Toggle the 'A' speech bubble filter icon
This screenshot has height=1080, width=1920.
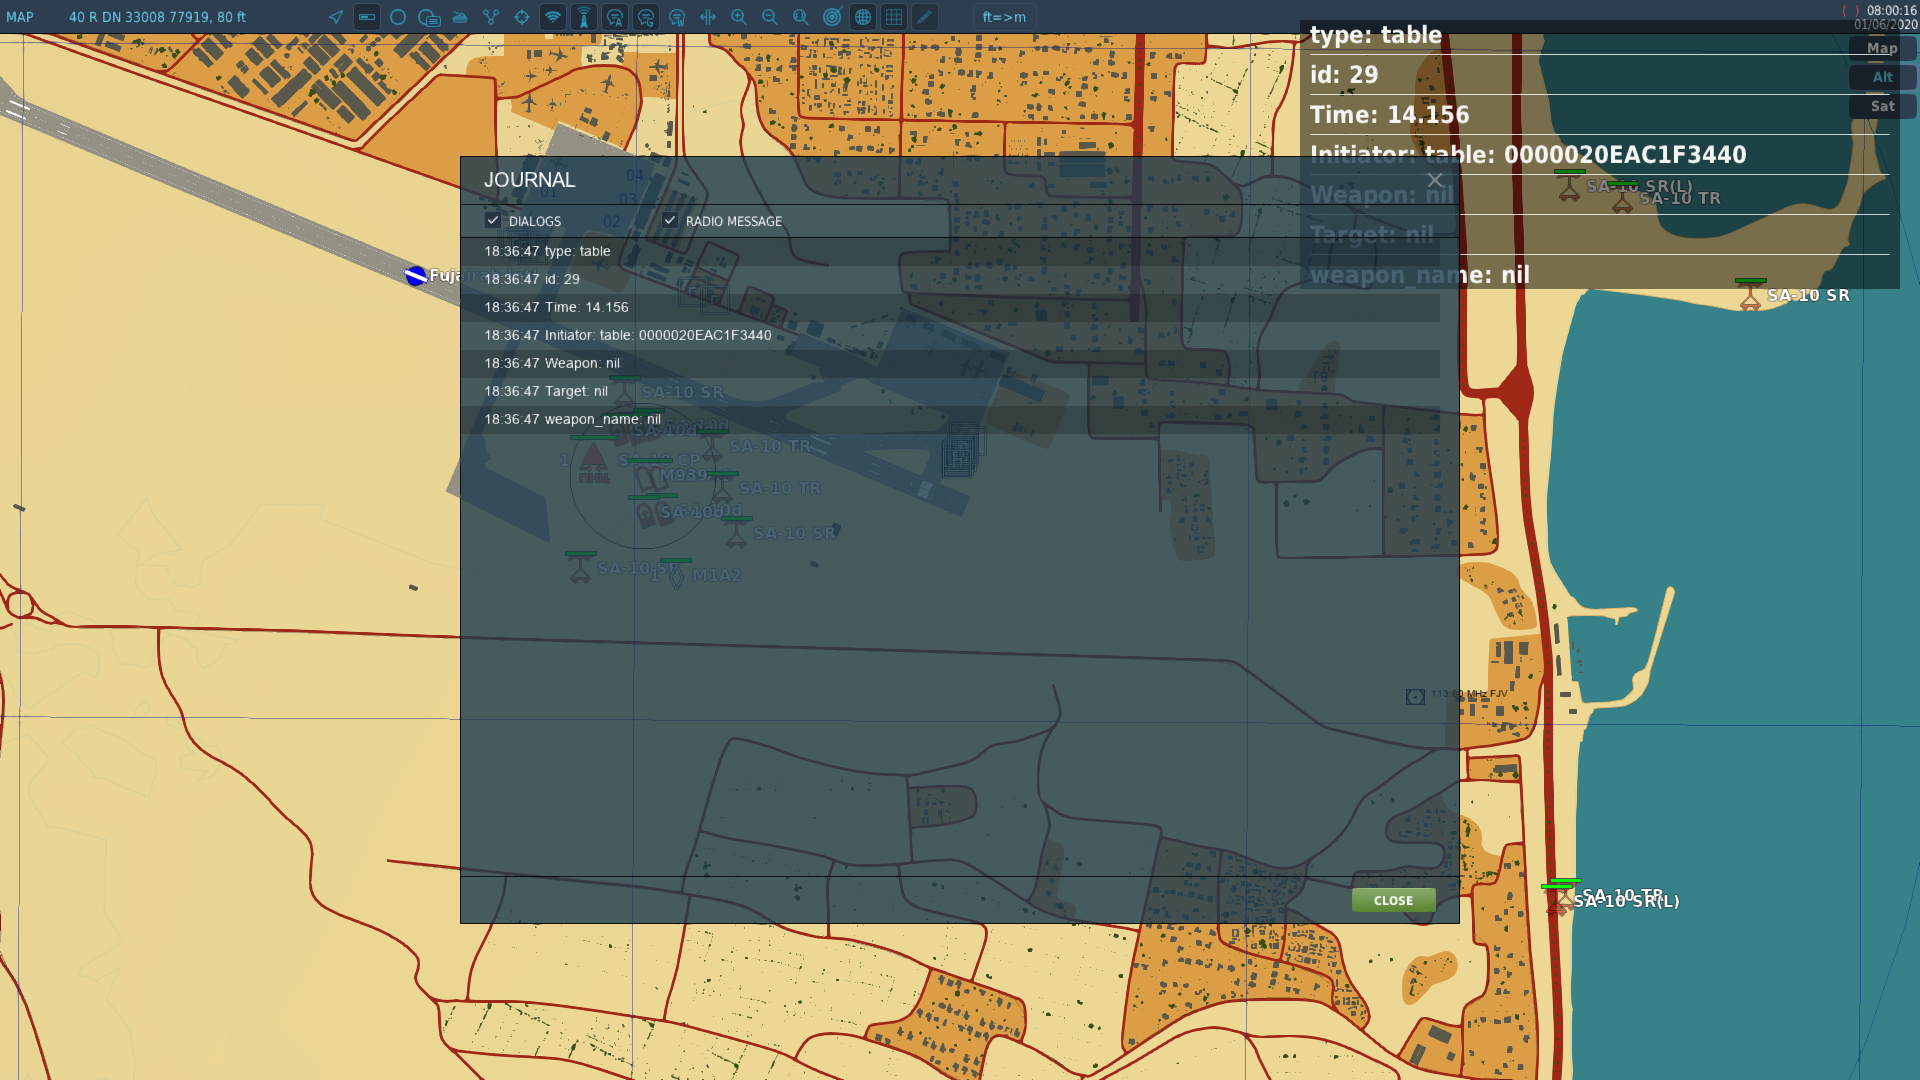[615, 17]
